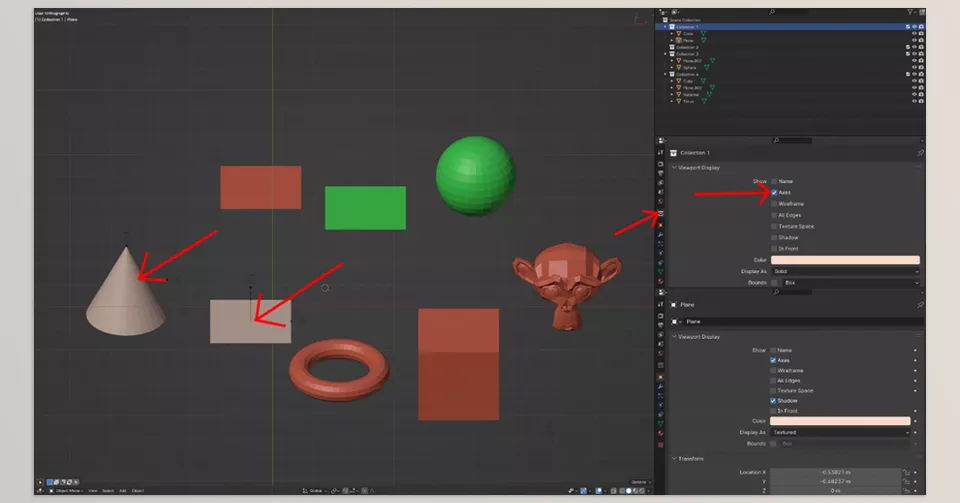Toggle Axes checkbox in Collection 1 panel

click(x=774, y=193)
